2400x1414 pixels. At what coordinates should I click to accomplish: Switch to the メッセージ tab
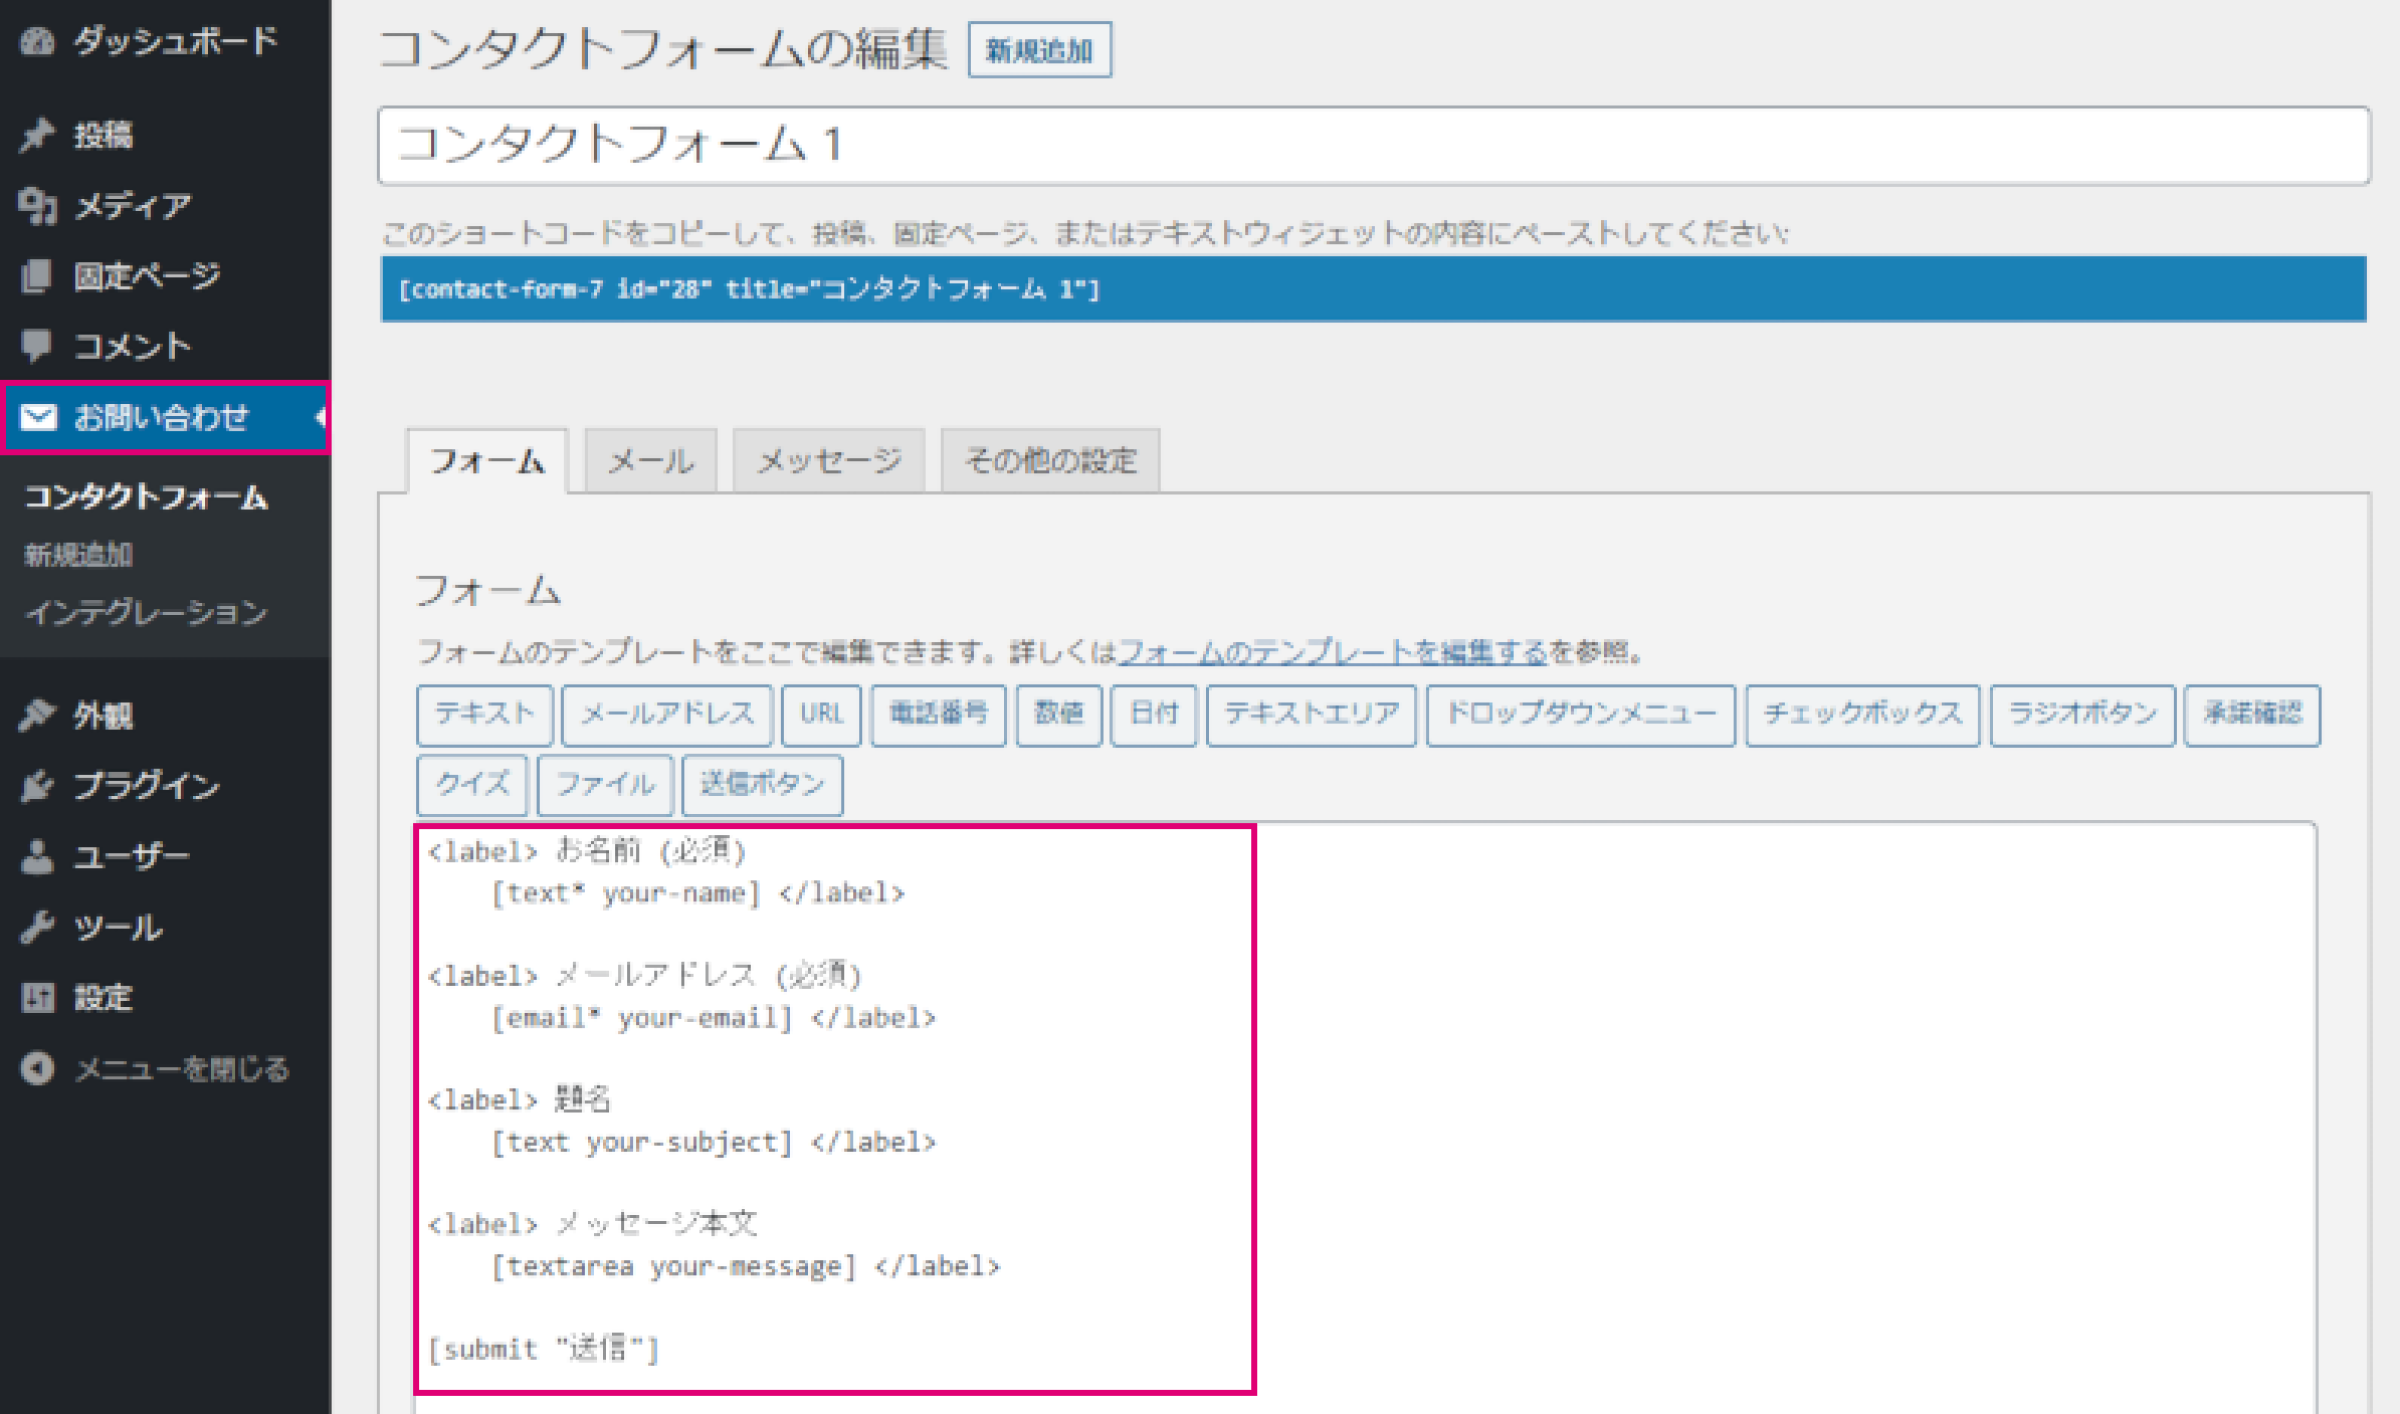[829, 461]
